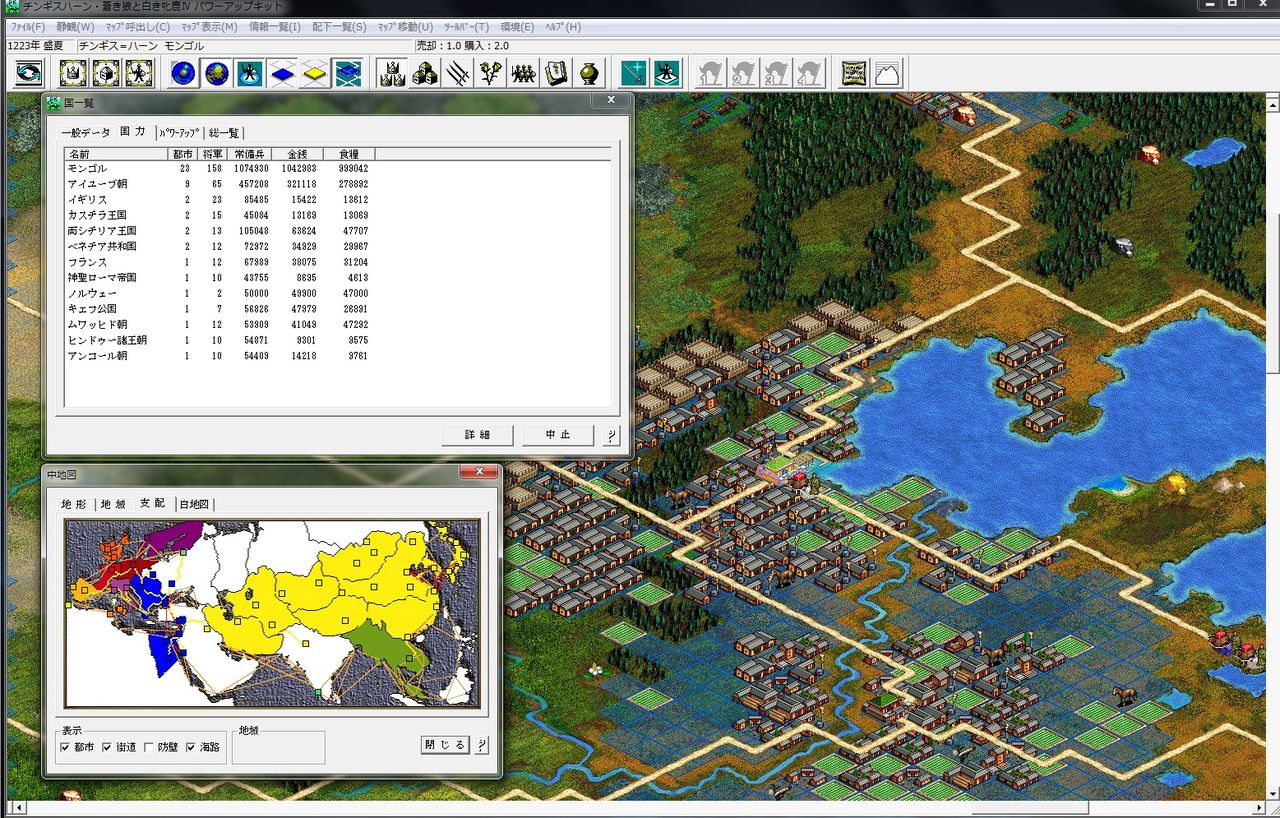Screen dimensions: 1280x818
Task: Click the main map vertical scrollbar
Action: (x=1271, y=447)
